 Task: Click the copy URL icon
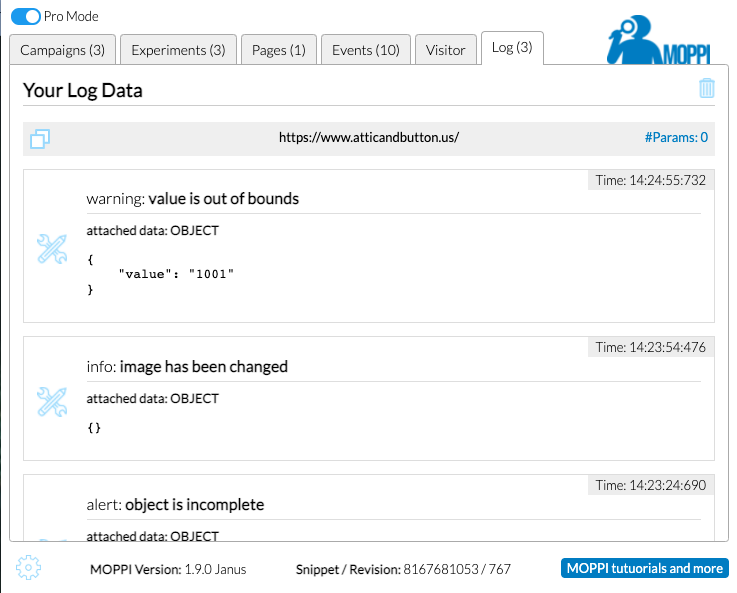pos(40,139)
